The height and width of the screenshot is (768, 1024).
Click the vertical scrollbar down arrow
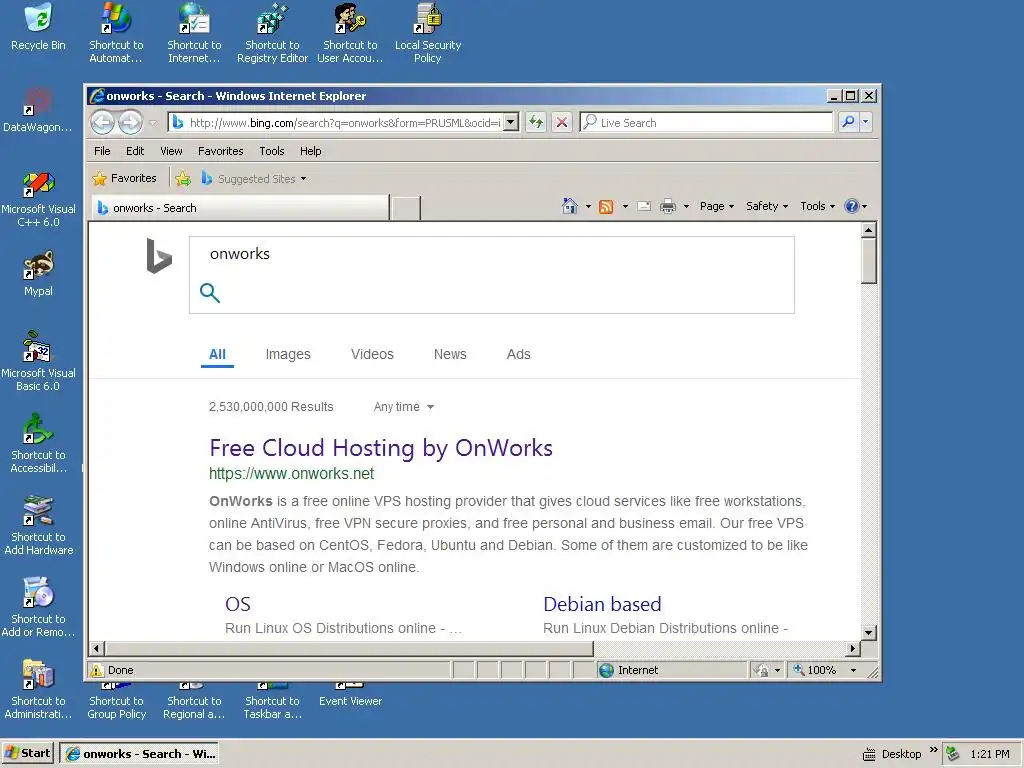[868, 632]
